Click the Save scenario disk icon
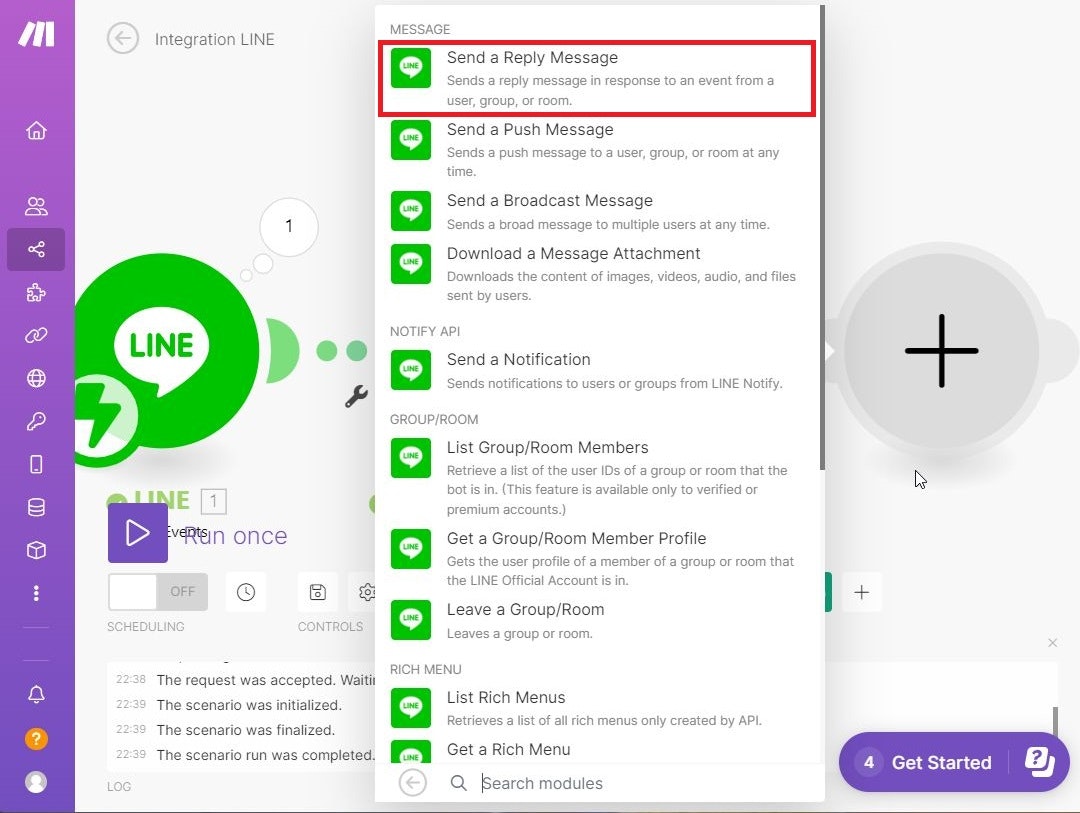Viewport: 1080px width, 813px height. tap(318, 592)
